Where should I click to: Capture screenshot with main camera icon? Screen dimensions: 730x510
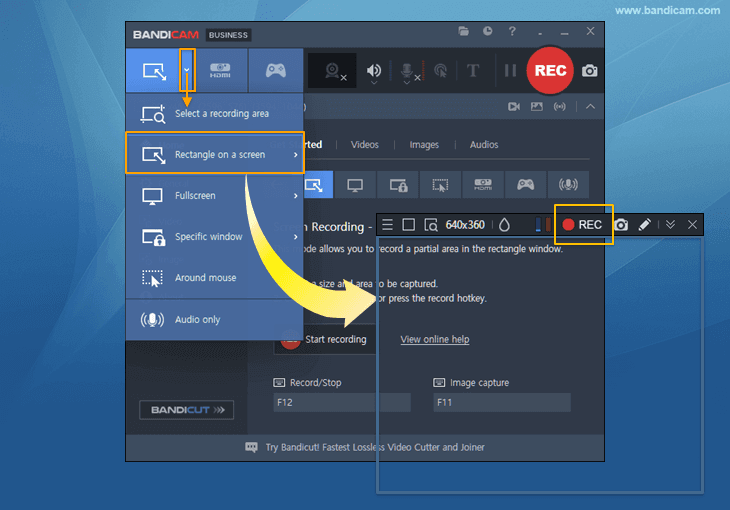click(x=589, y=71)
